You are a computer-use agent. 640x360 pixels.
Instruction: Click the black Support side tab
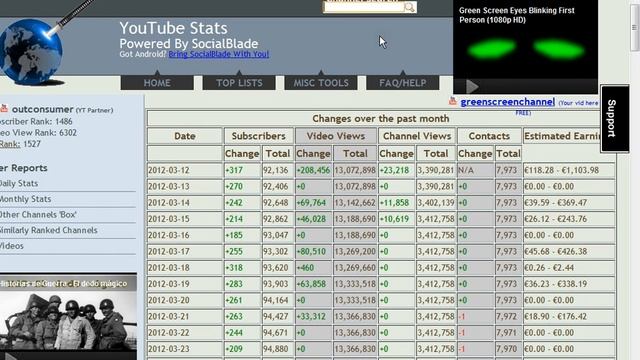click(614, 118)
